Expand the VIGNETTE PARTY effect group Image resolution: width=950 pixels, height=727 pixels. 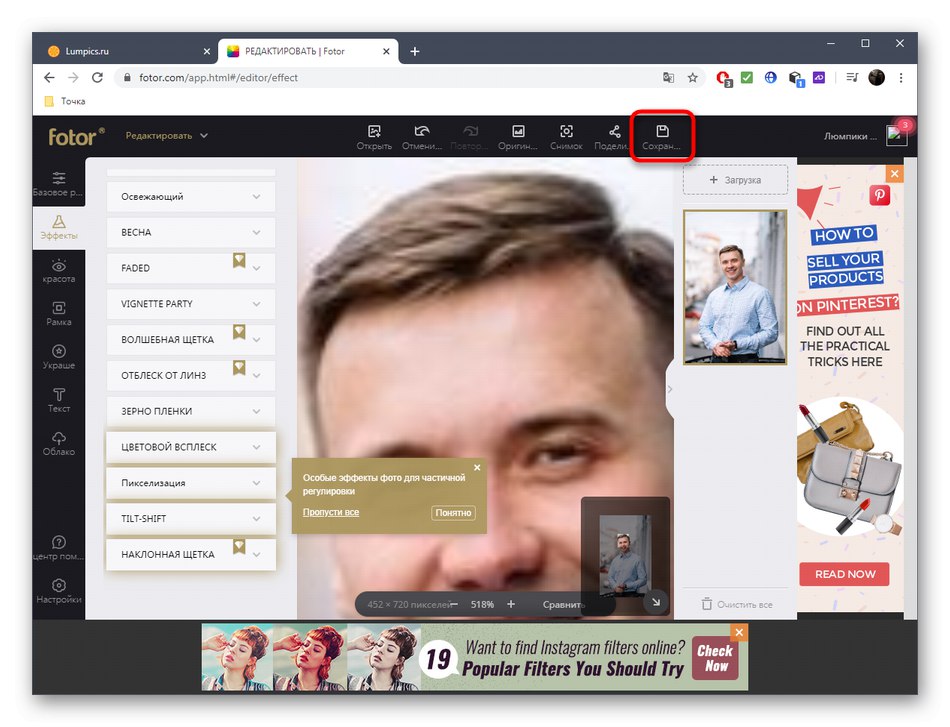click(x=191, y=304)
